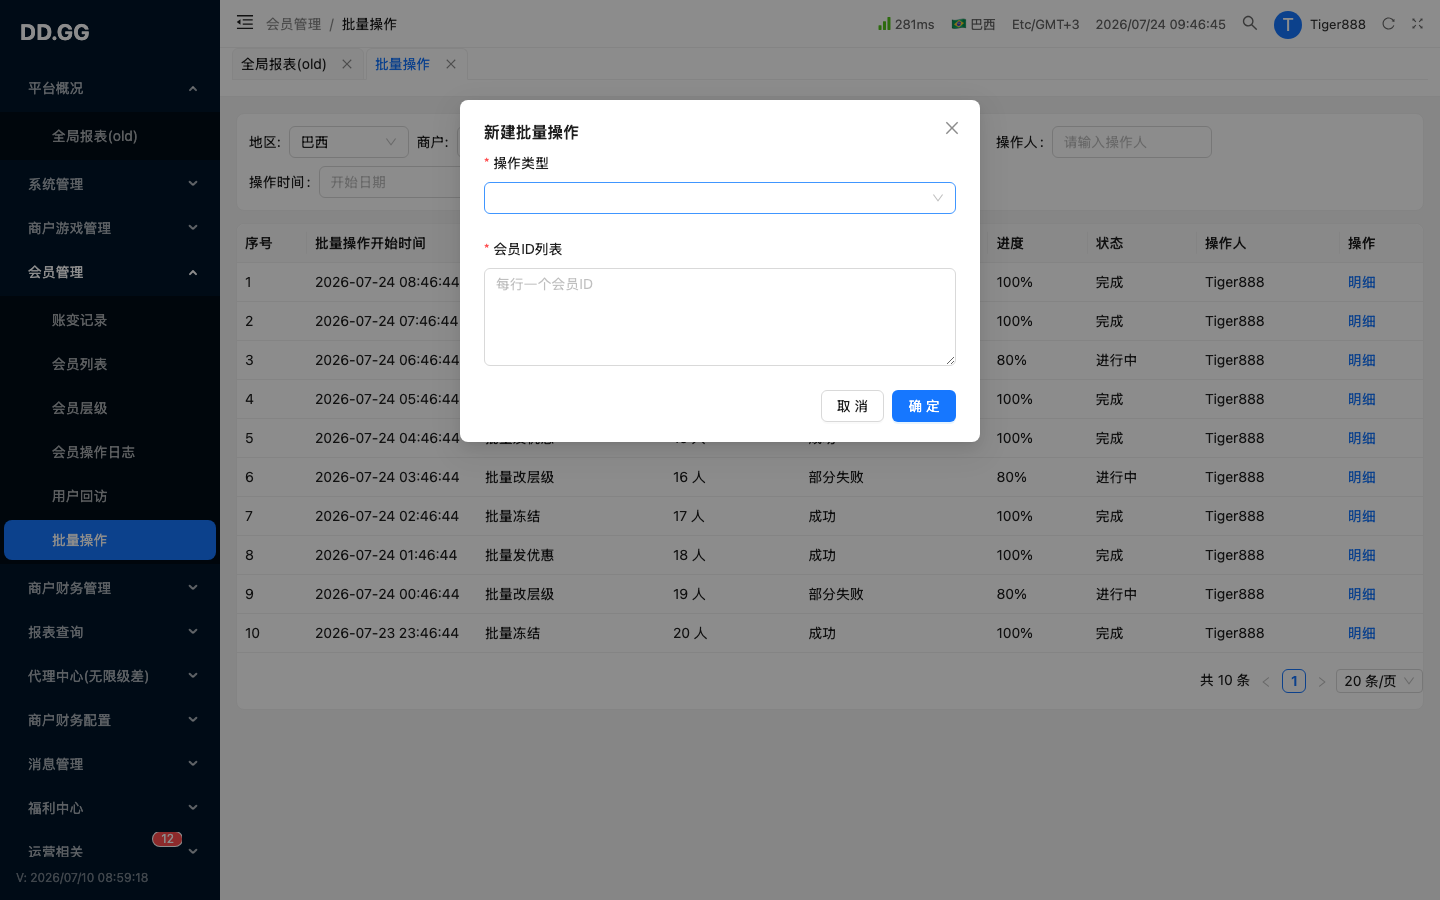
Task: Click 批量冻结 in row 7
Action: 512,516
